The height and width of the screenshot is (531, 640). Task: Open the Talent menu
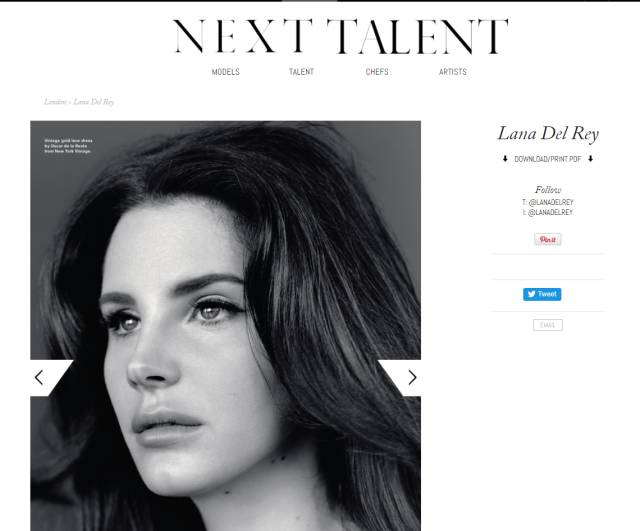(x=302, y=72)
